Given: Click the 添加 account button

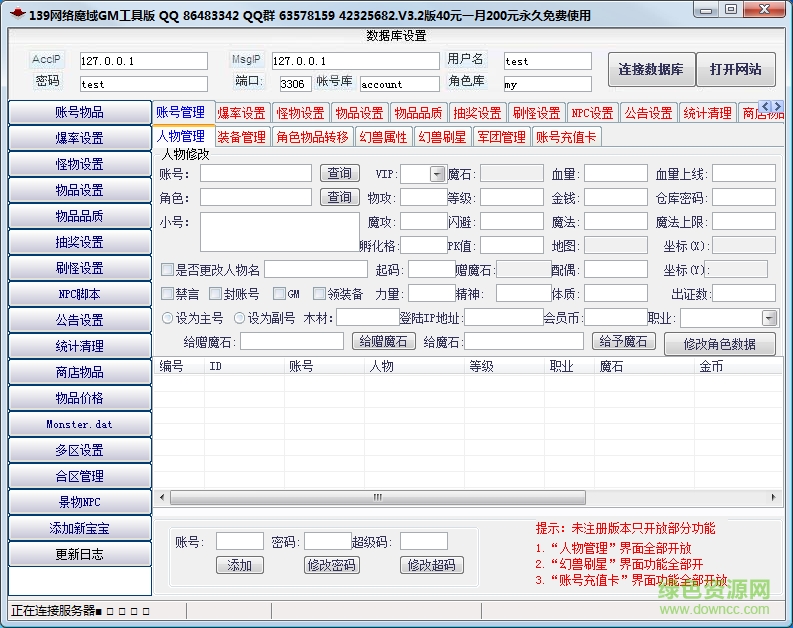Looking at the screenshot, I should [x=240, y=565].
